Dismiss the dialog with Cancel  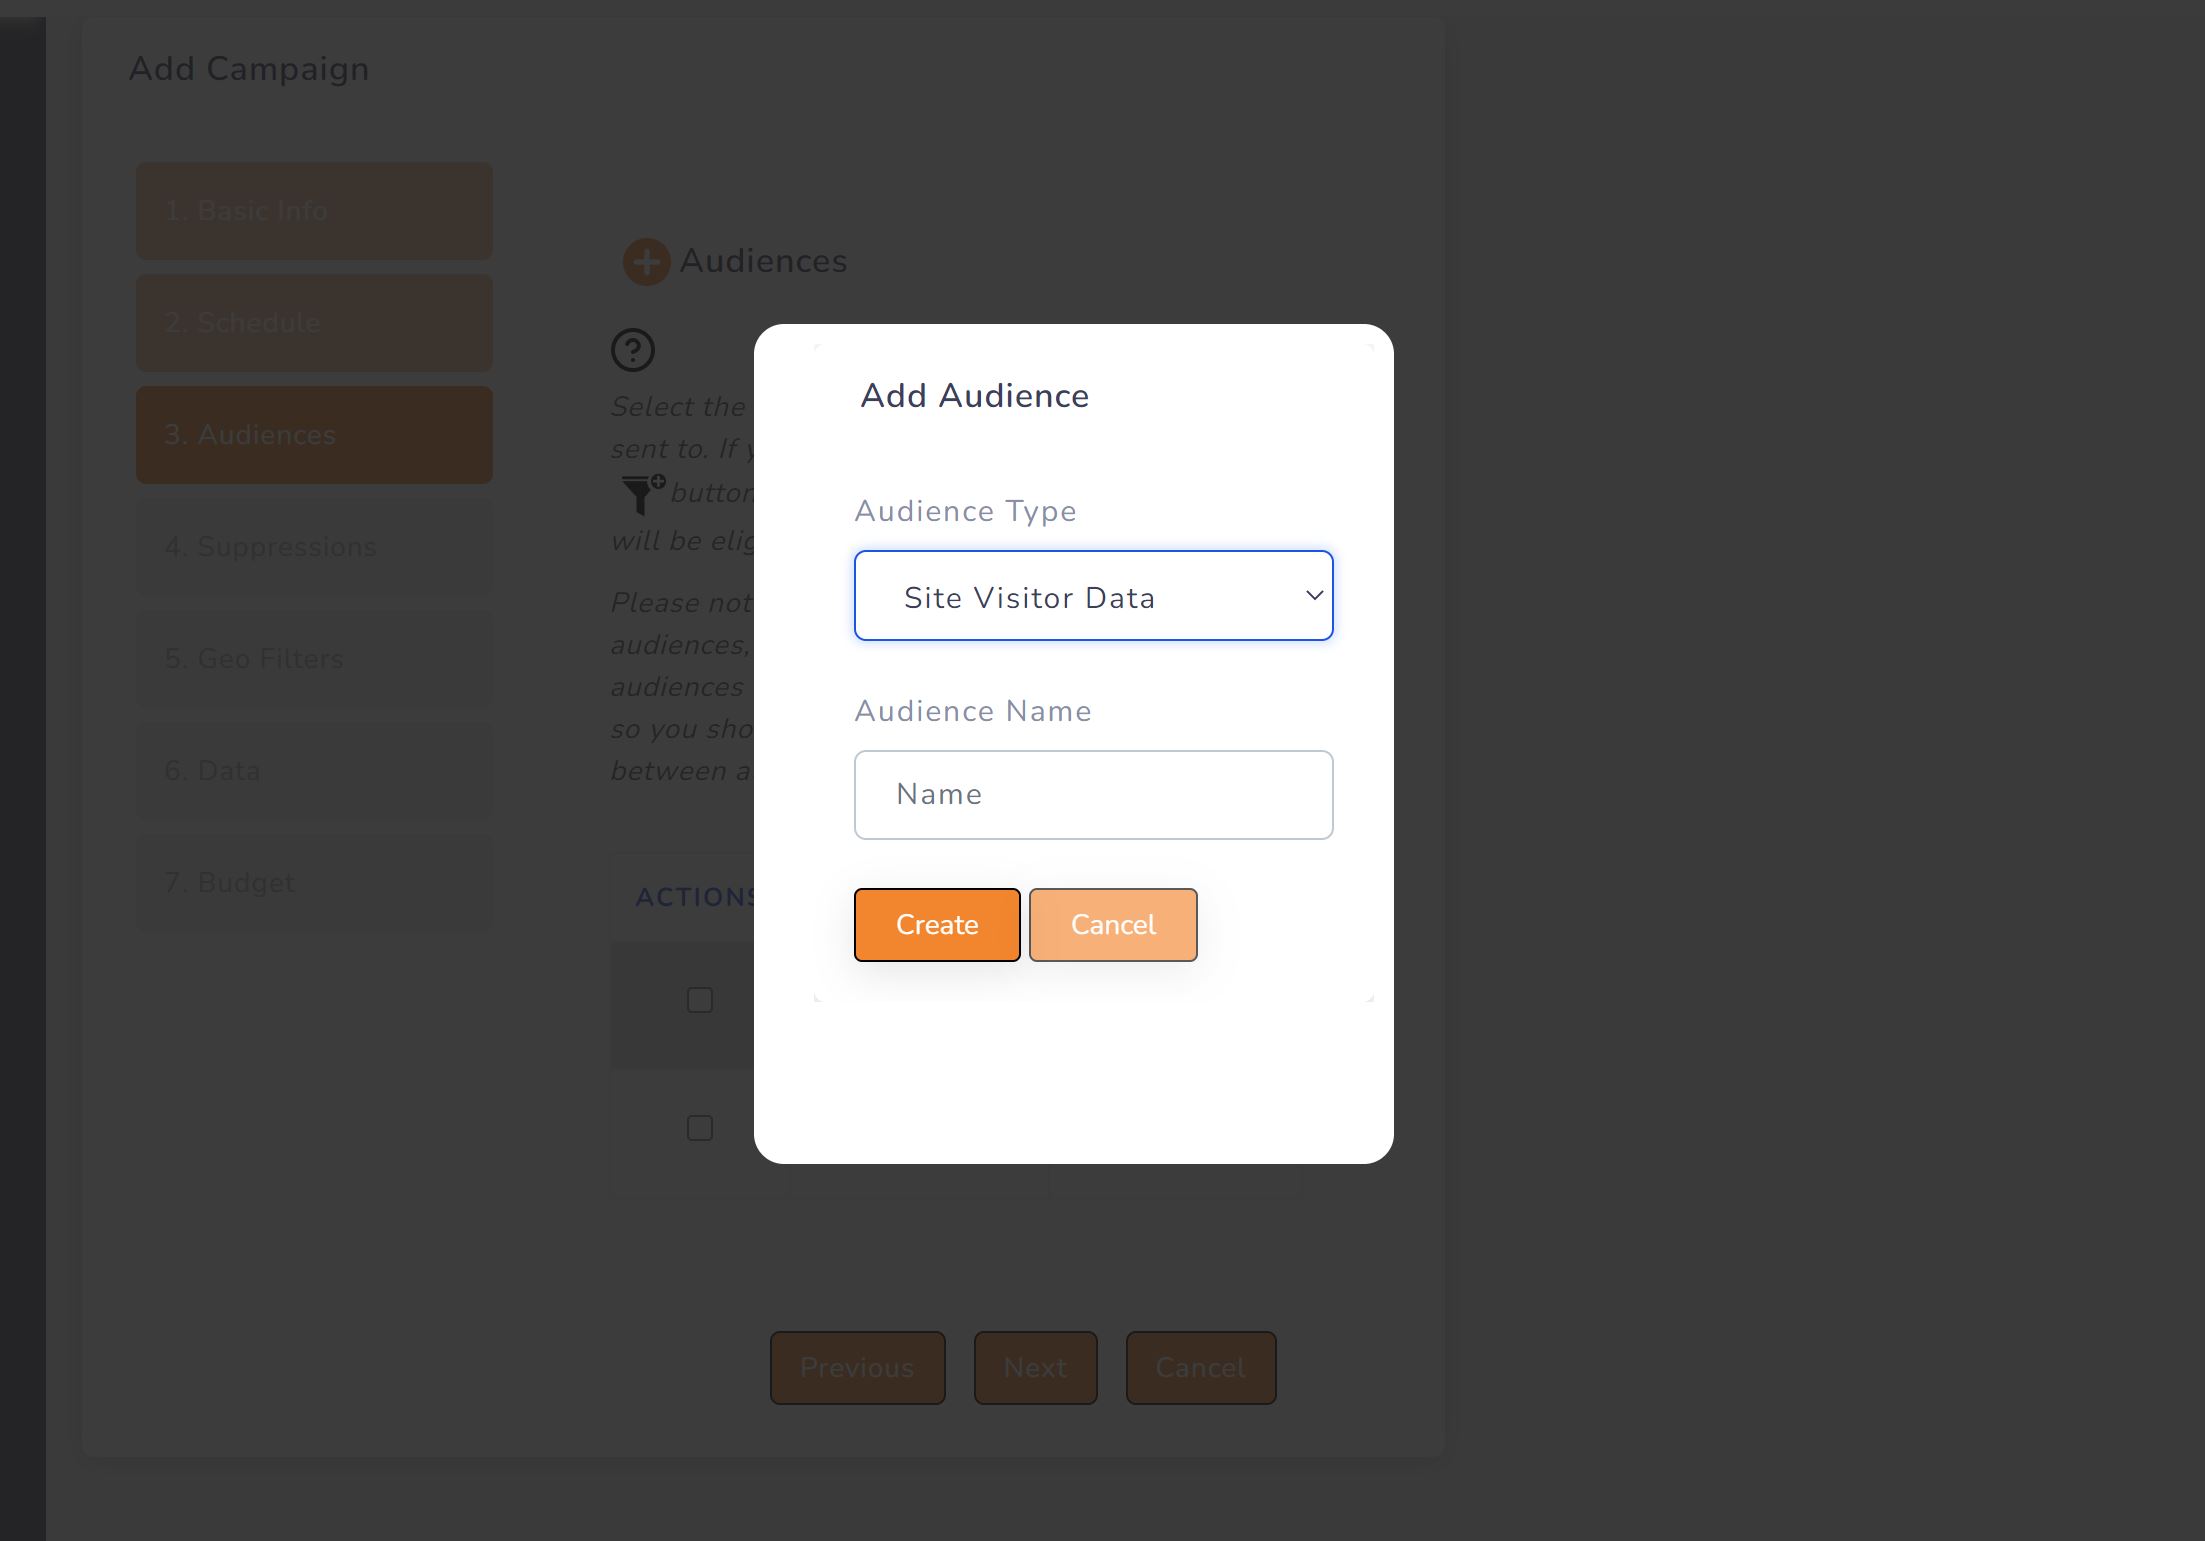1113,924
